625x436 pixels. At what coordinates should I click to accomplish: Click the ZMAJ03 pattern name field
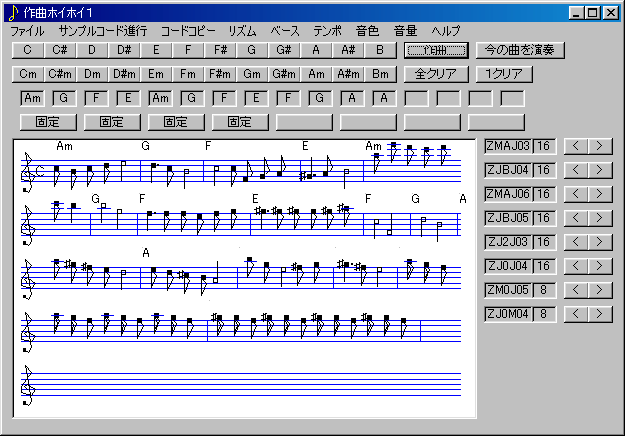pyautogui.click(x=508, y=146)
